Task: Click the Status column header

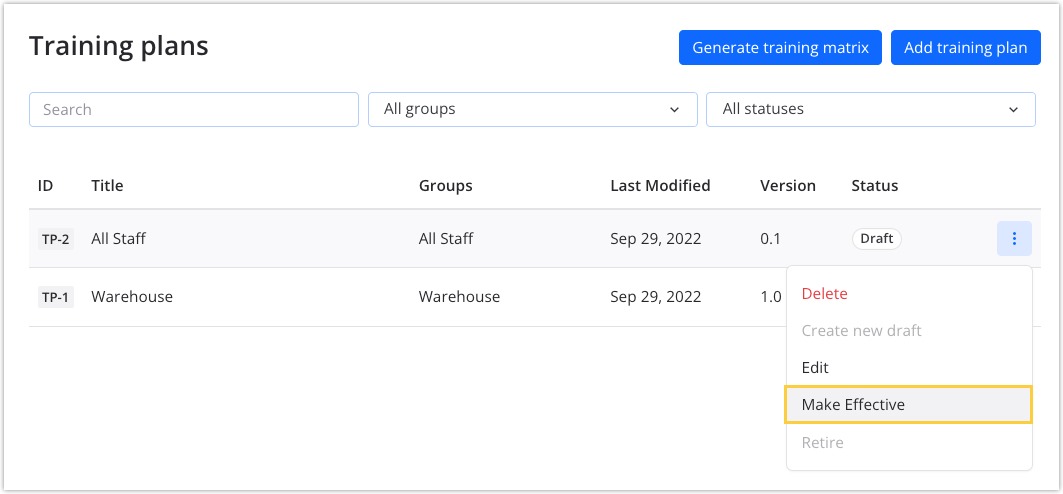Action: coord(874,186)
